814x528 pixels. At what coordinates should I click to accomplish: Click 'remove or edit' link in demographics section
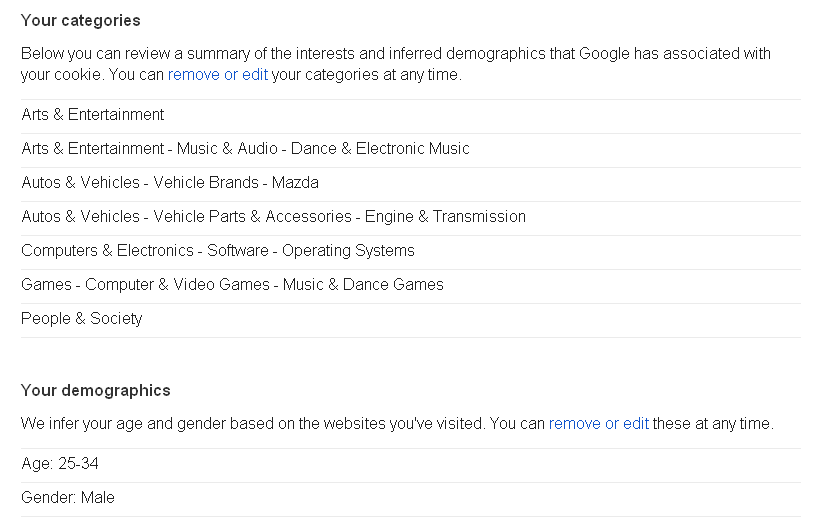point(598,423)
